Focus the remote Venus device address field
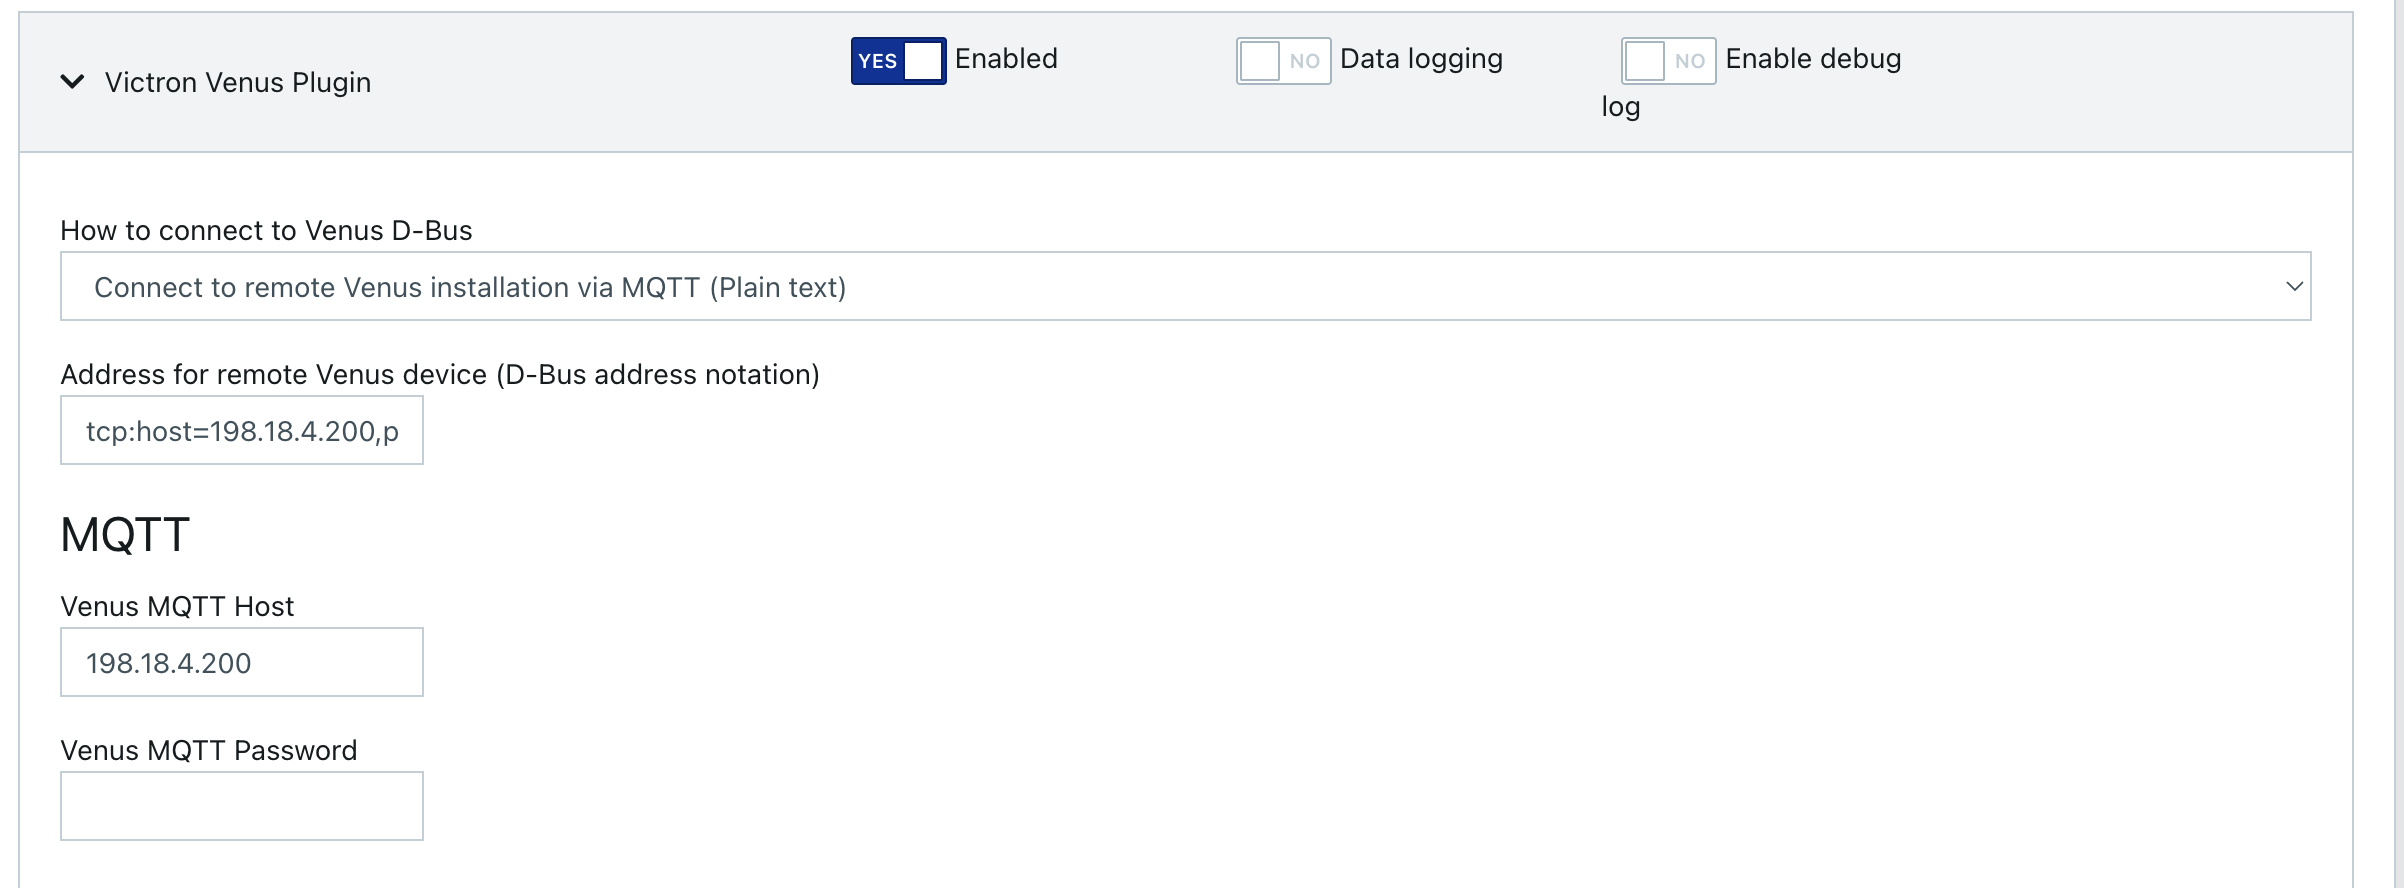Screen dimensions: 2404x888 point(242,431)
